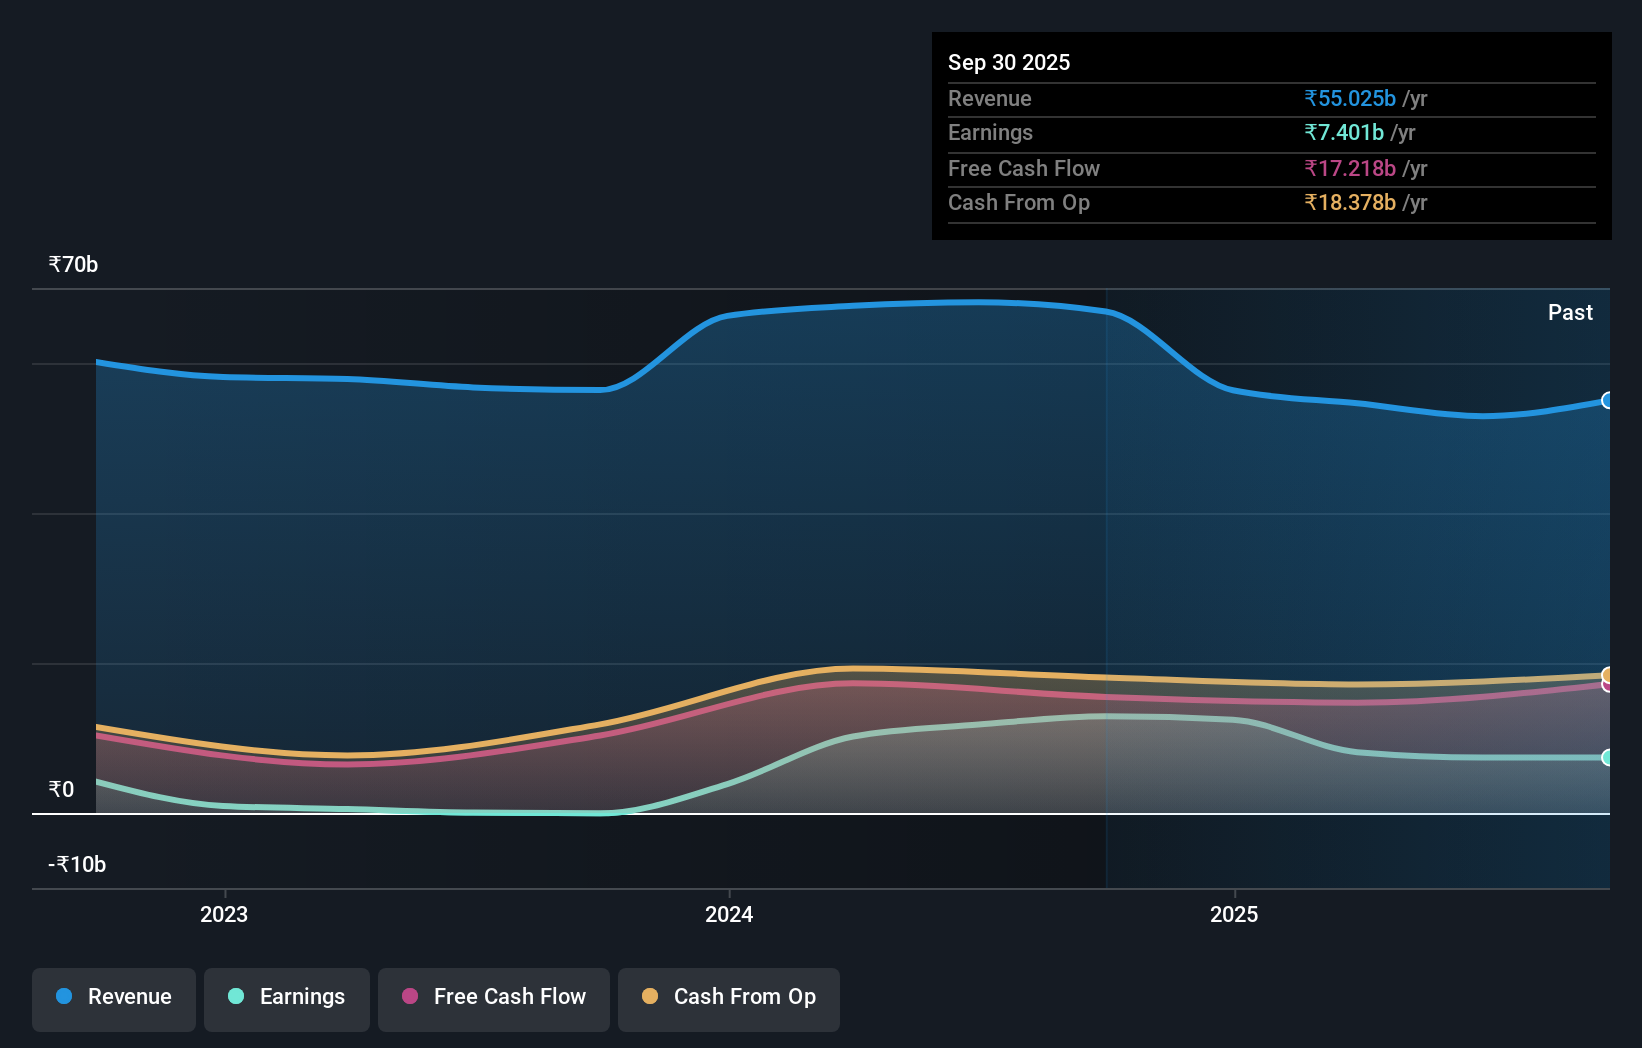The height and width of the screenshot is (1048, 1642).
Task: Click the Revenue value ₹55.025b in the tooltip
Action: [x=1348, y=98]
